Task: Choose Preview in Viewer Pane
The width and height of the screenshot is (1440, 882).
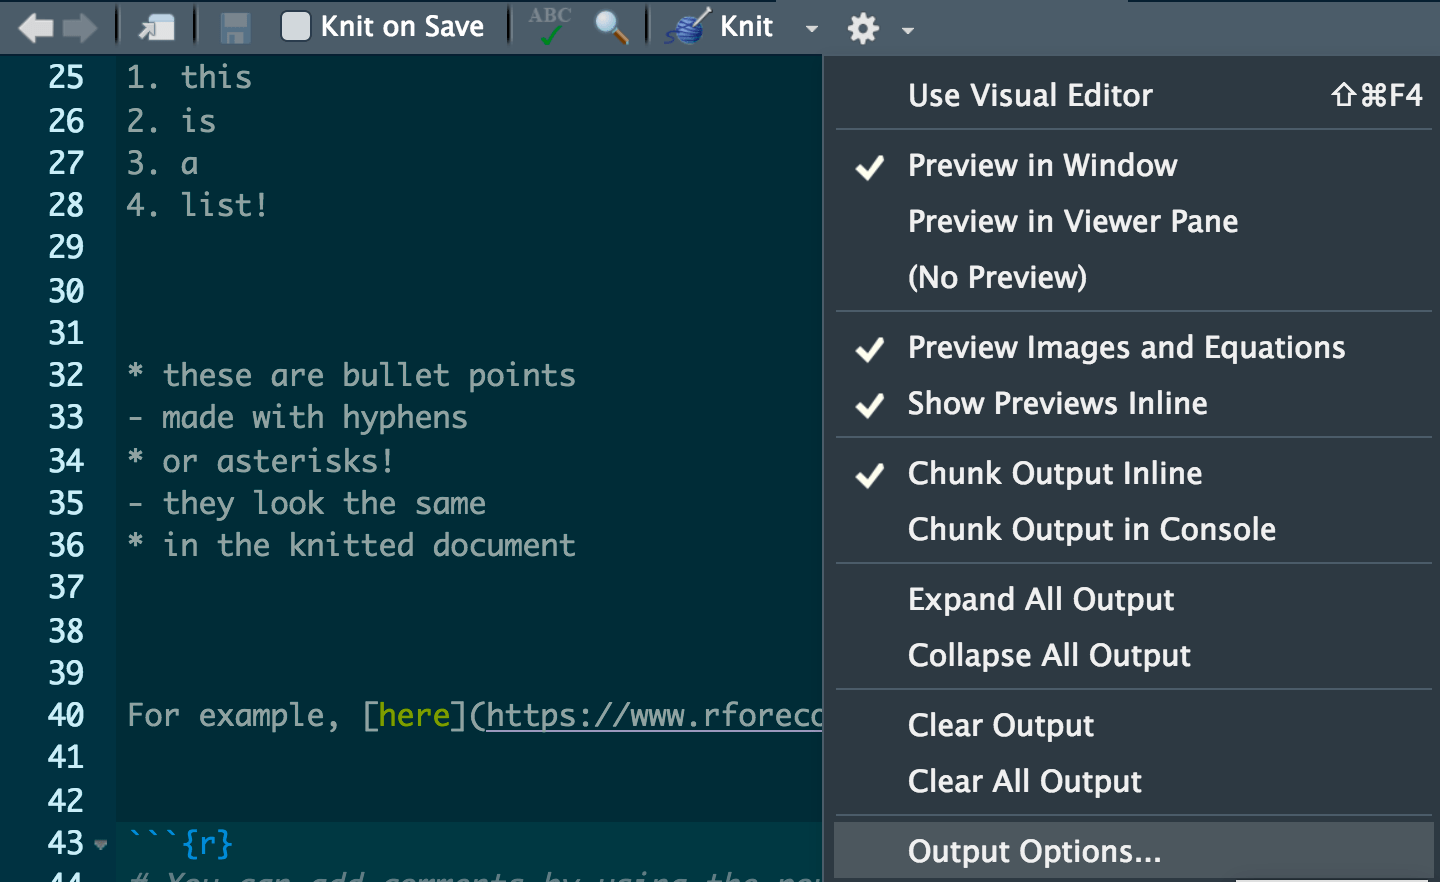Action: 1073,221
